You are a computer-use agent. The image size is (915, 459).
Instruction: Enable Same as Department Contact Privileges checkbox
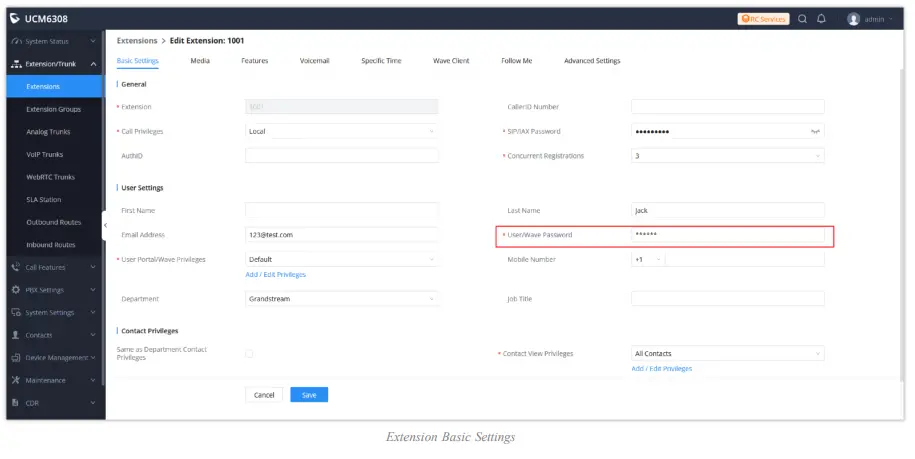coord(249,353)
